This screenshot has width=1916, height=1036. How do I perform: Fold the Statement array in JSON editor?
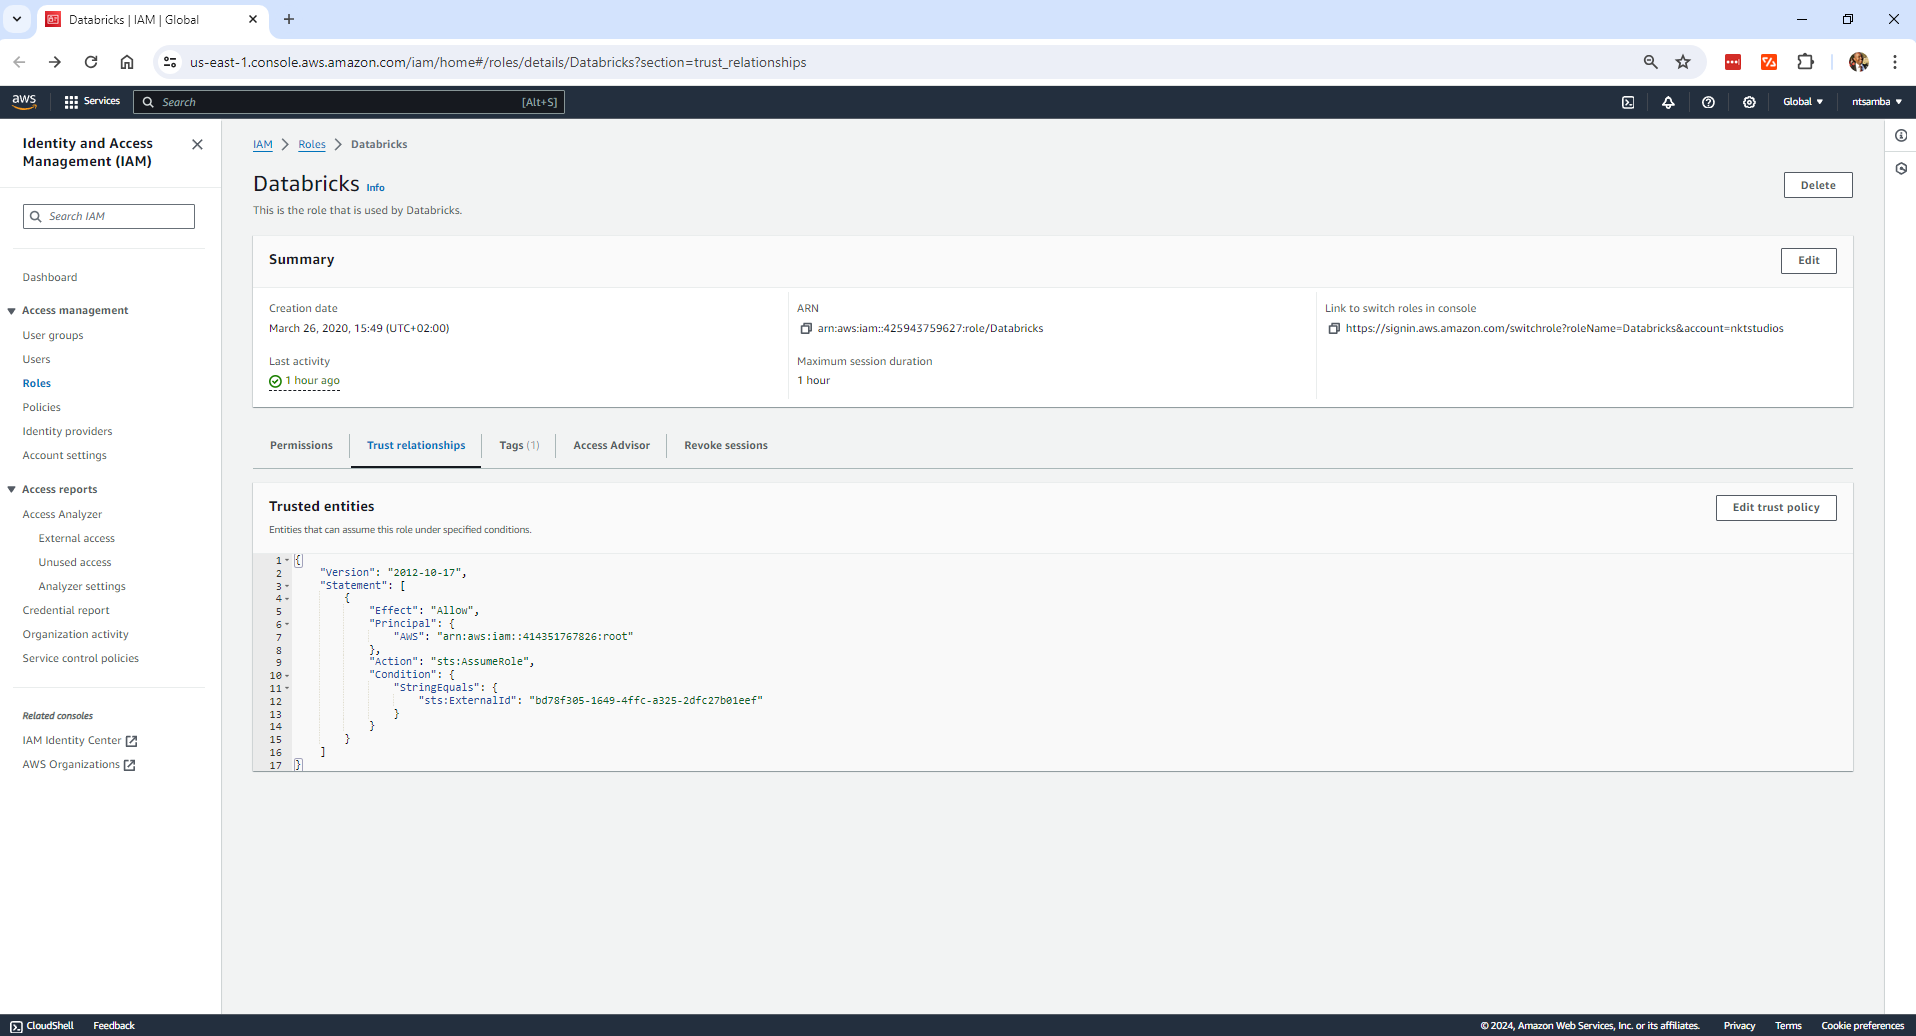point(288,586)
